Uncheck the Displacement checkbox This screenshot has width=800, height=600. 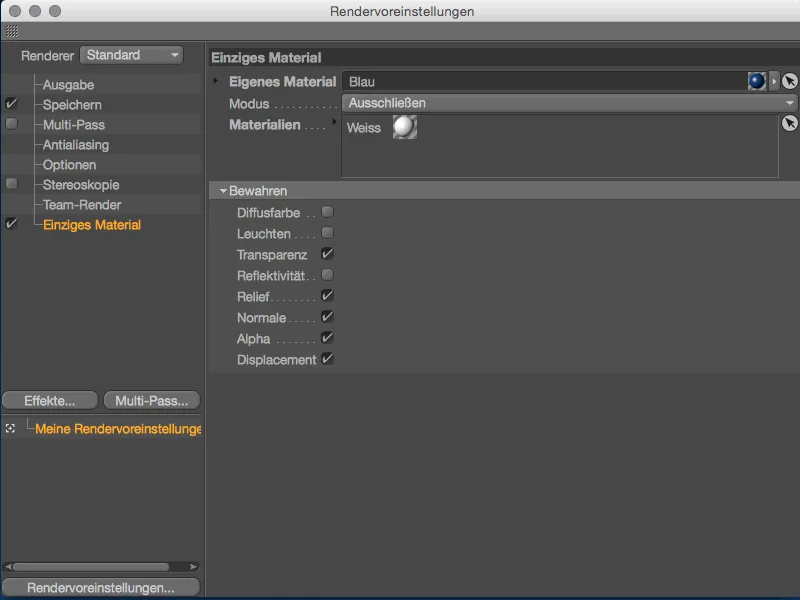click(x=328, y=359)
